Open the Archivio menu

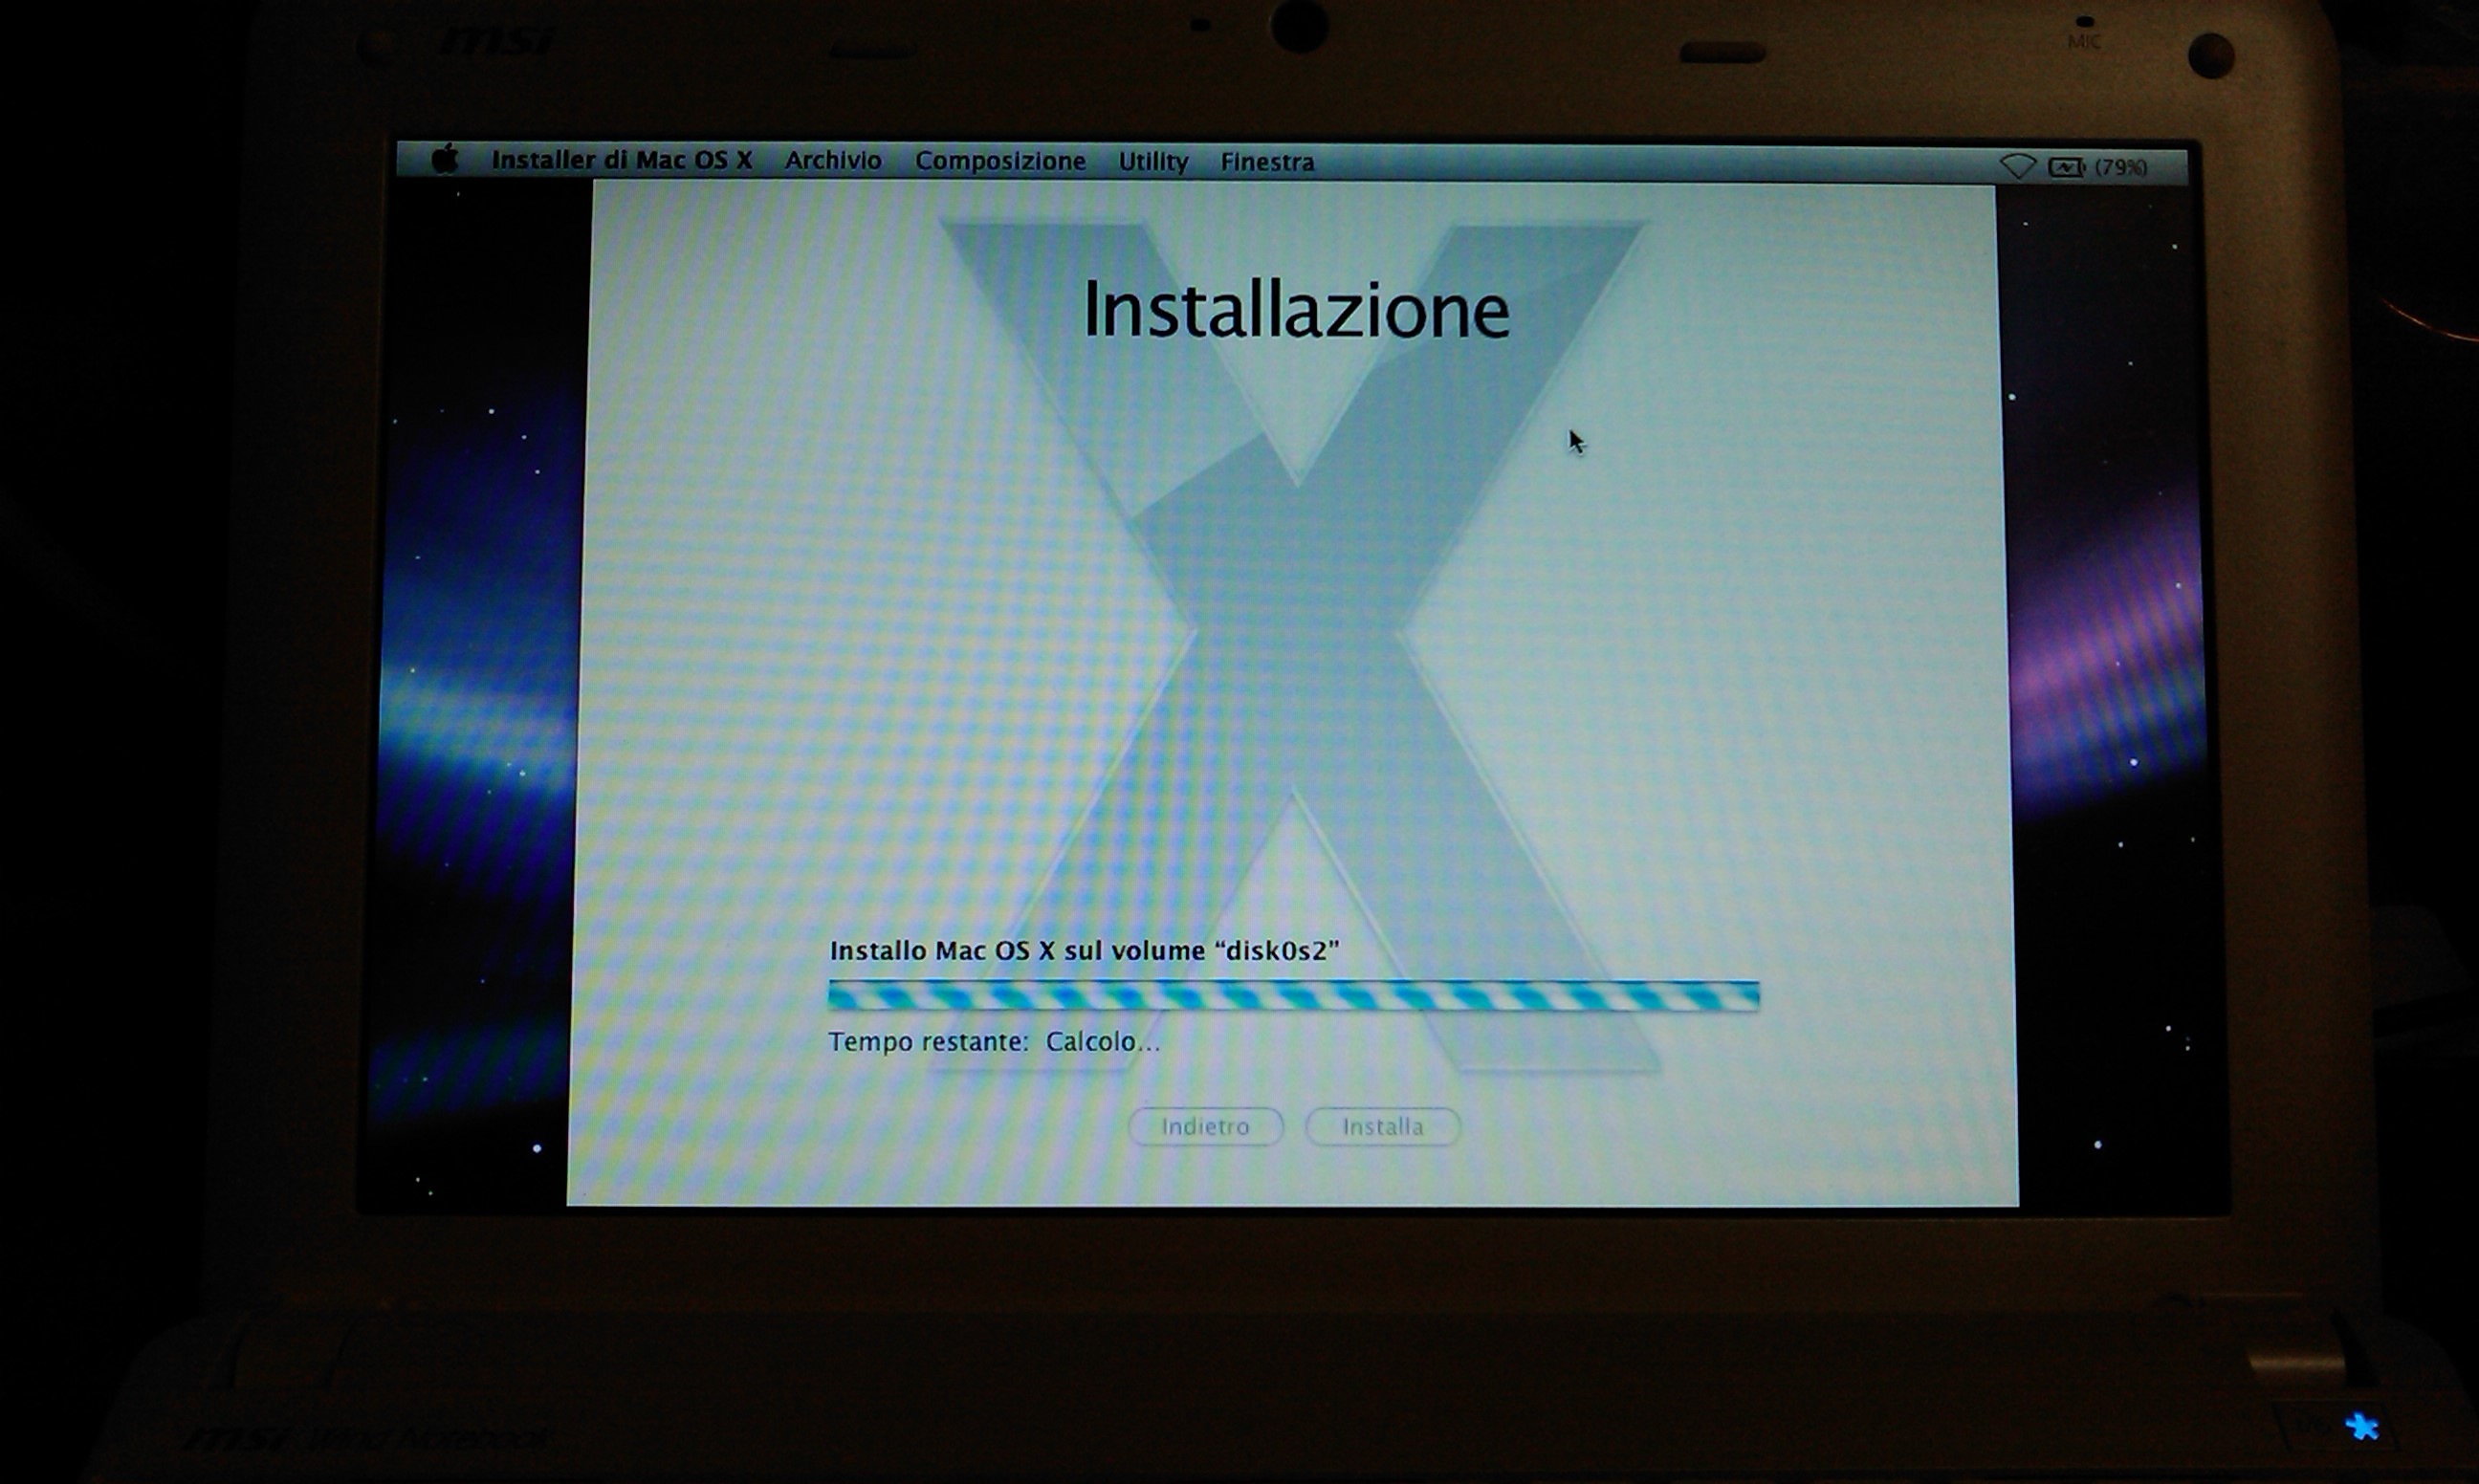tap(833, 160)
